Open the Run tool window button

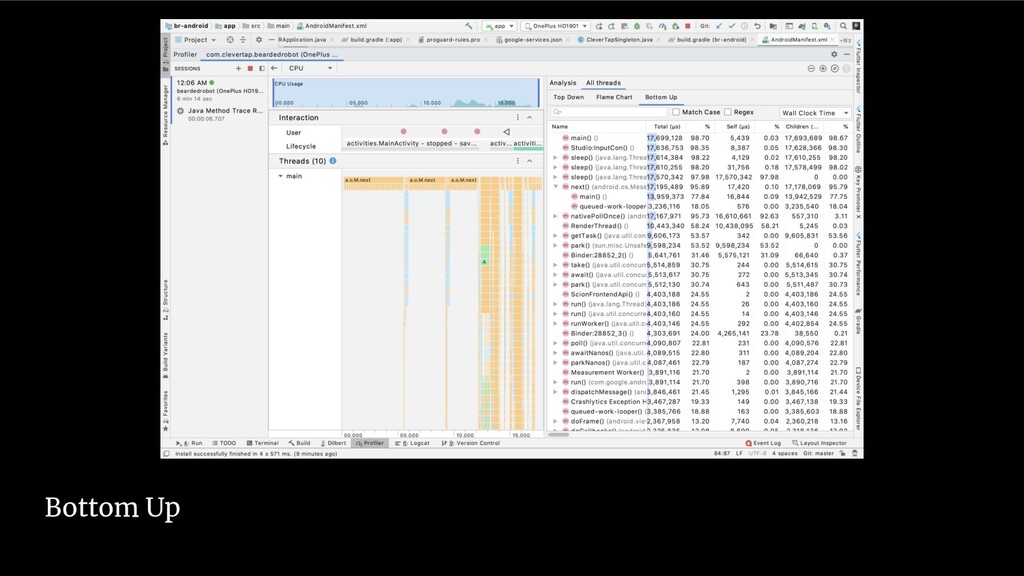(x=189, y=443)
